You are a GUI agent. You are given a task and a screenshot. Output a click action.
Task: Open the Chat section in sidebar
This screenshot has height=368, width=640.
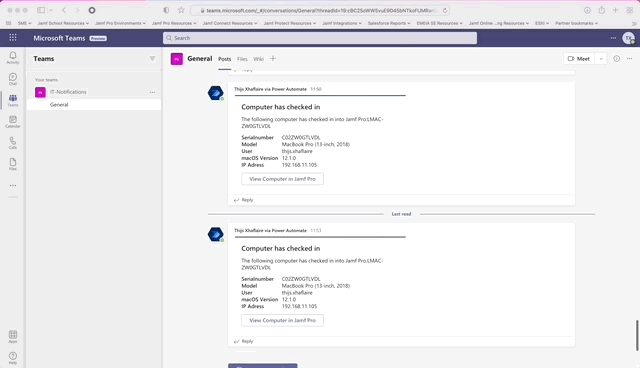(x=13, y=79)
